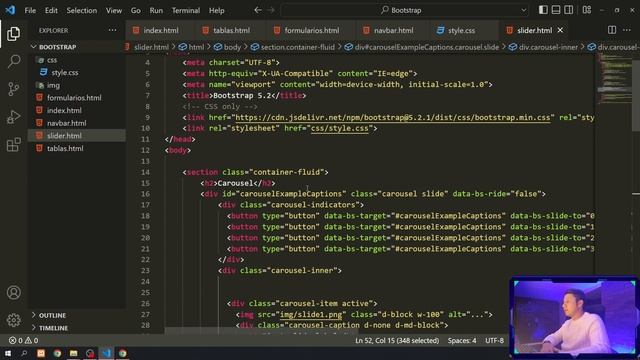Switch to the formularios.html tab
The width and height of the screenshot is (640, 360).
click(x=312, y=30)
